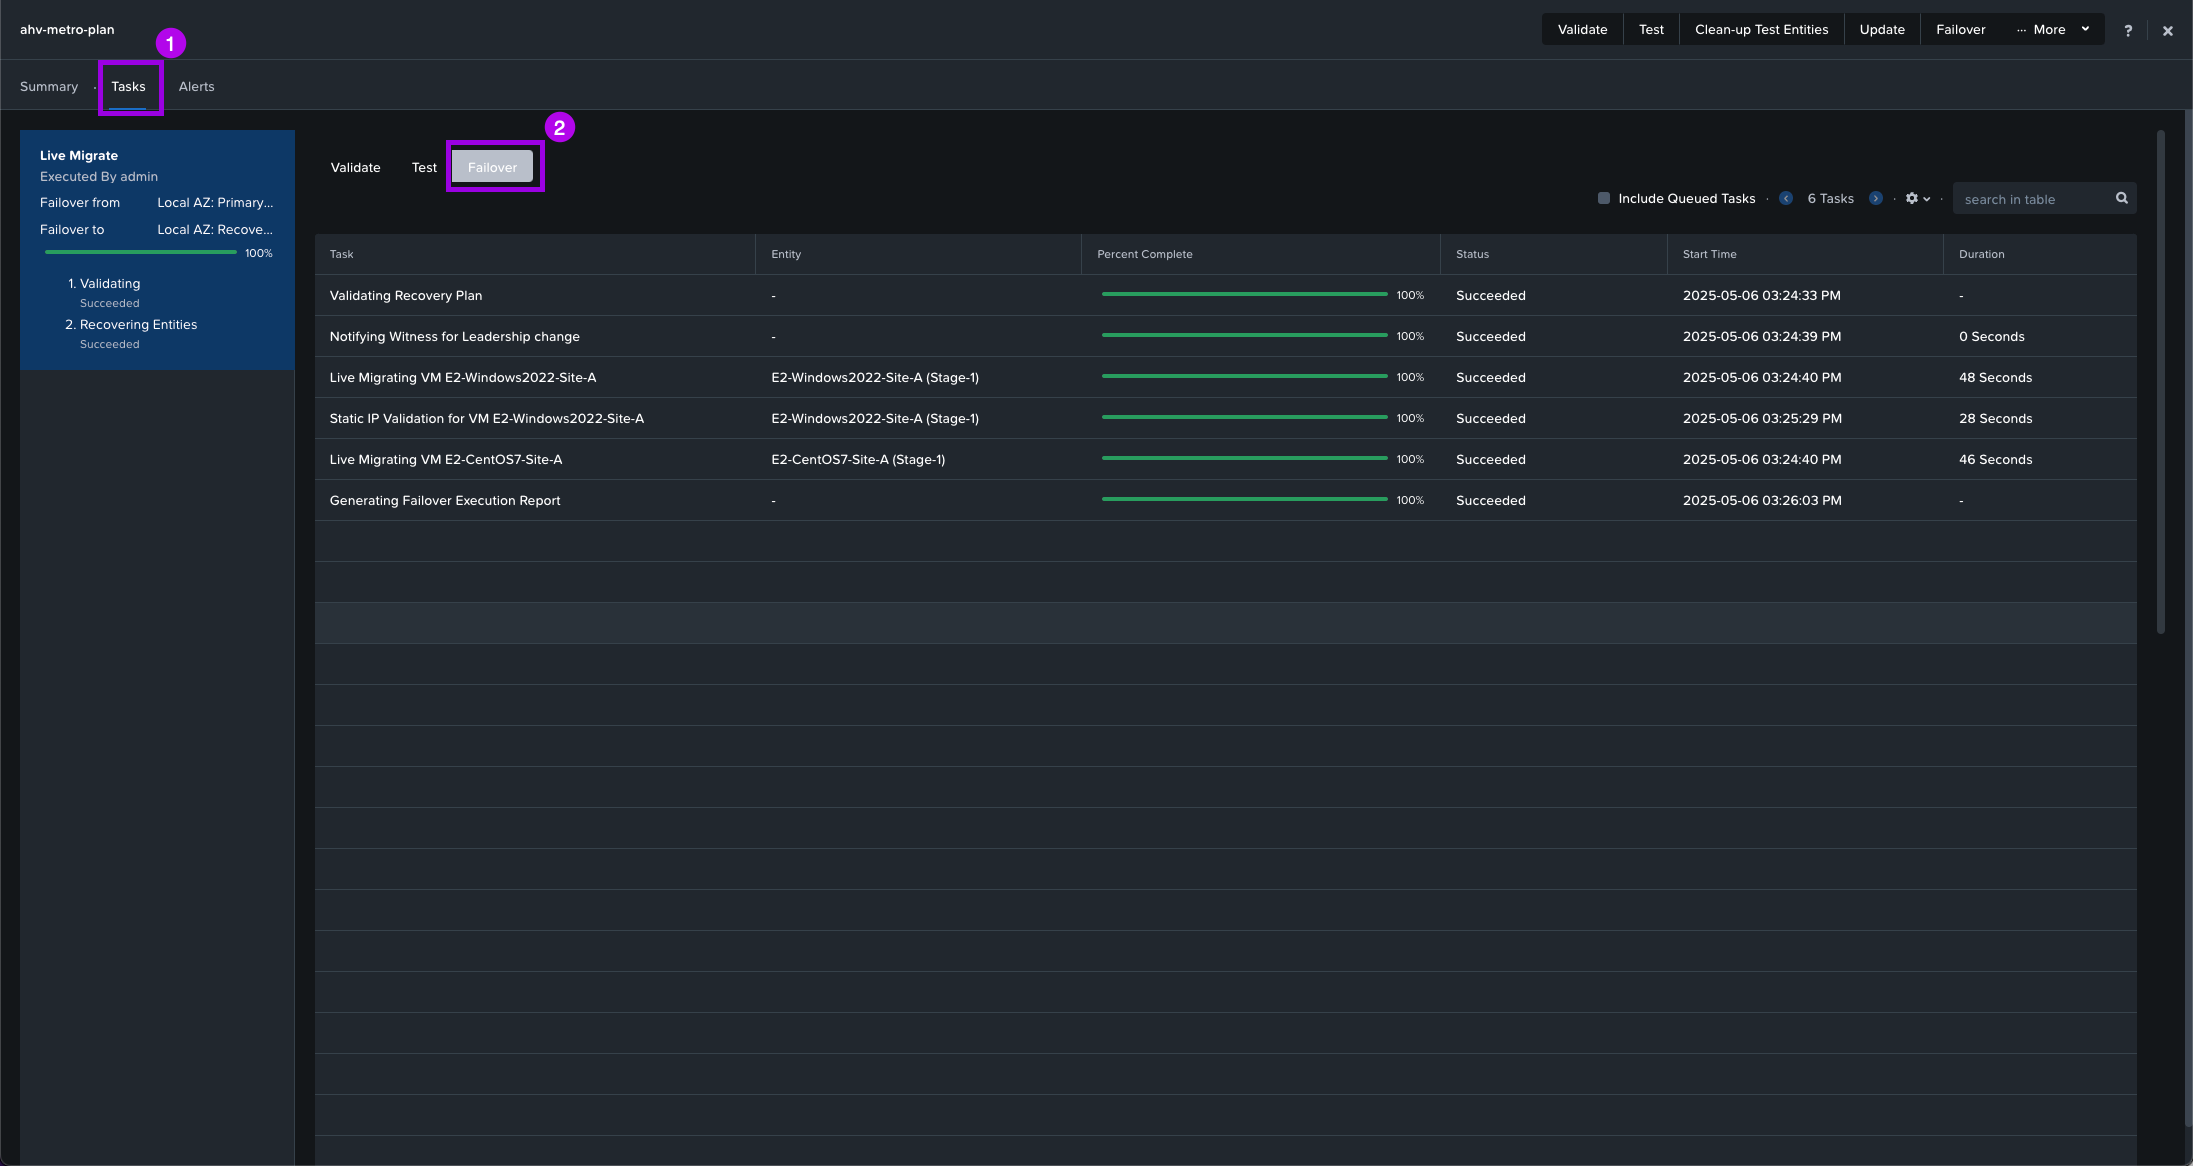Screen dimensions: 2193x1166
Task: Click Executed By admin text
Action: 99,176
